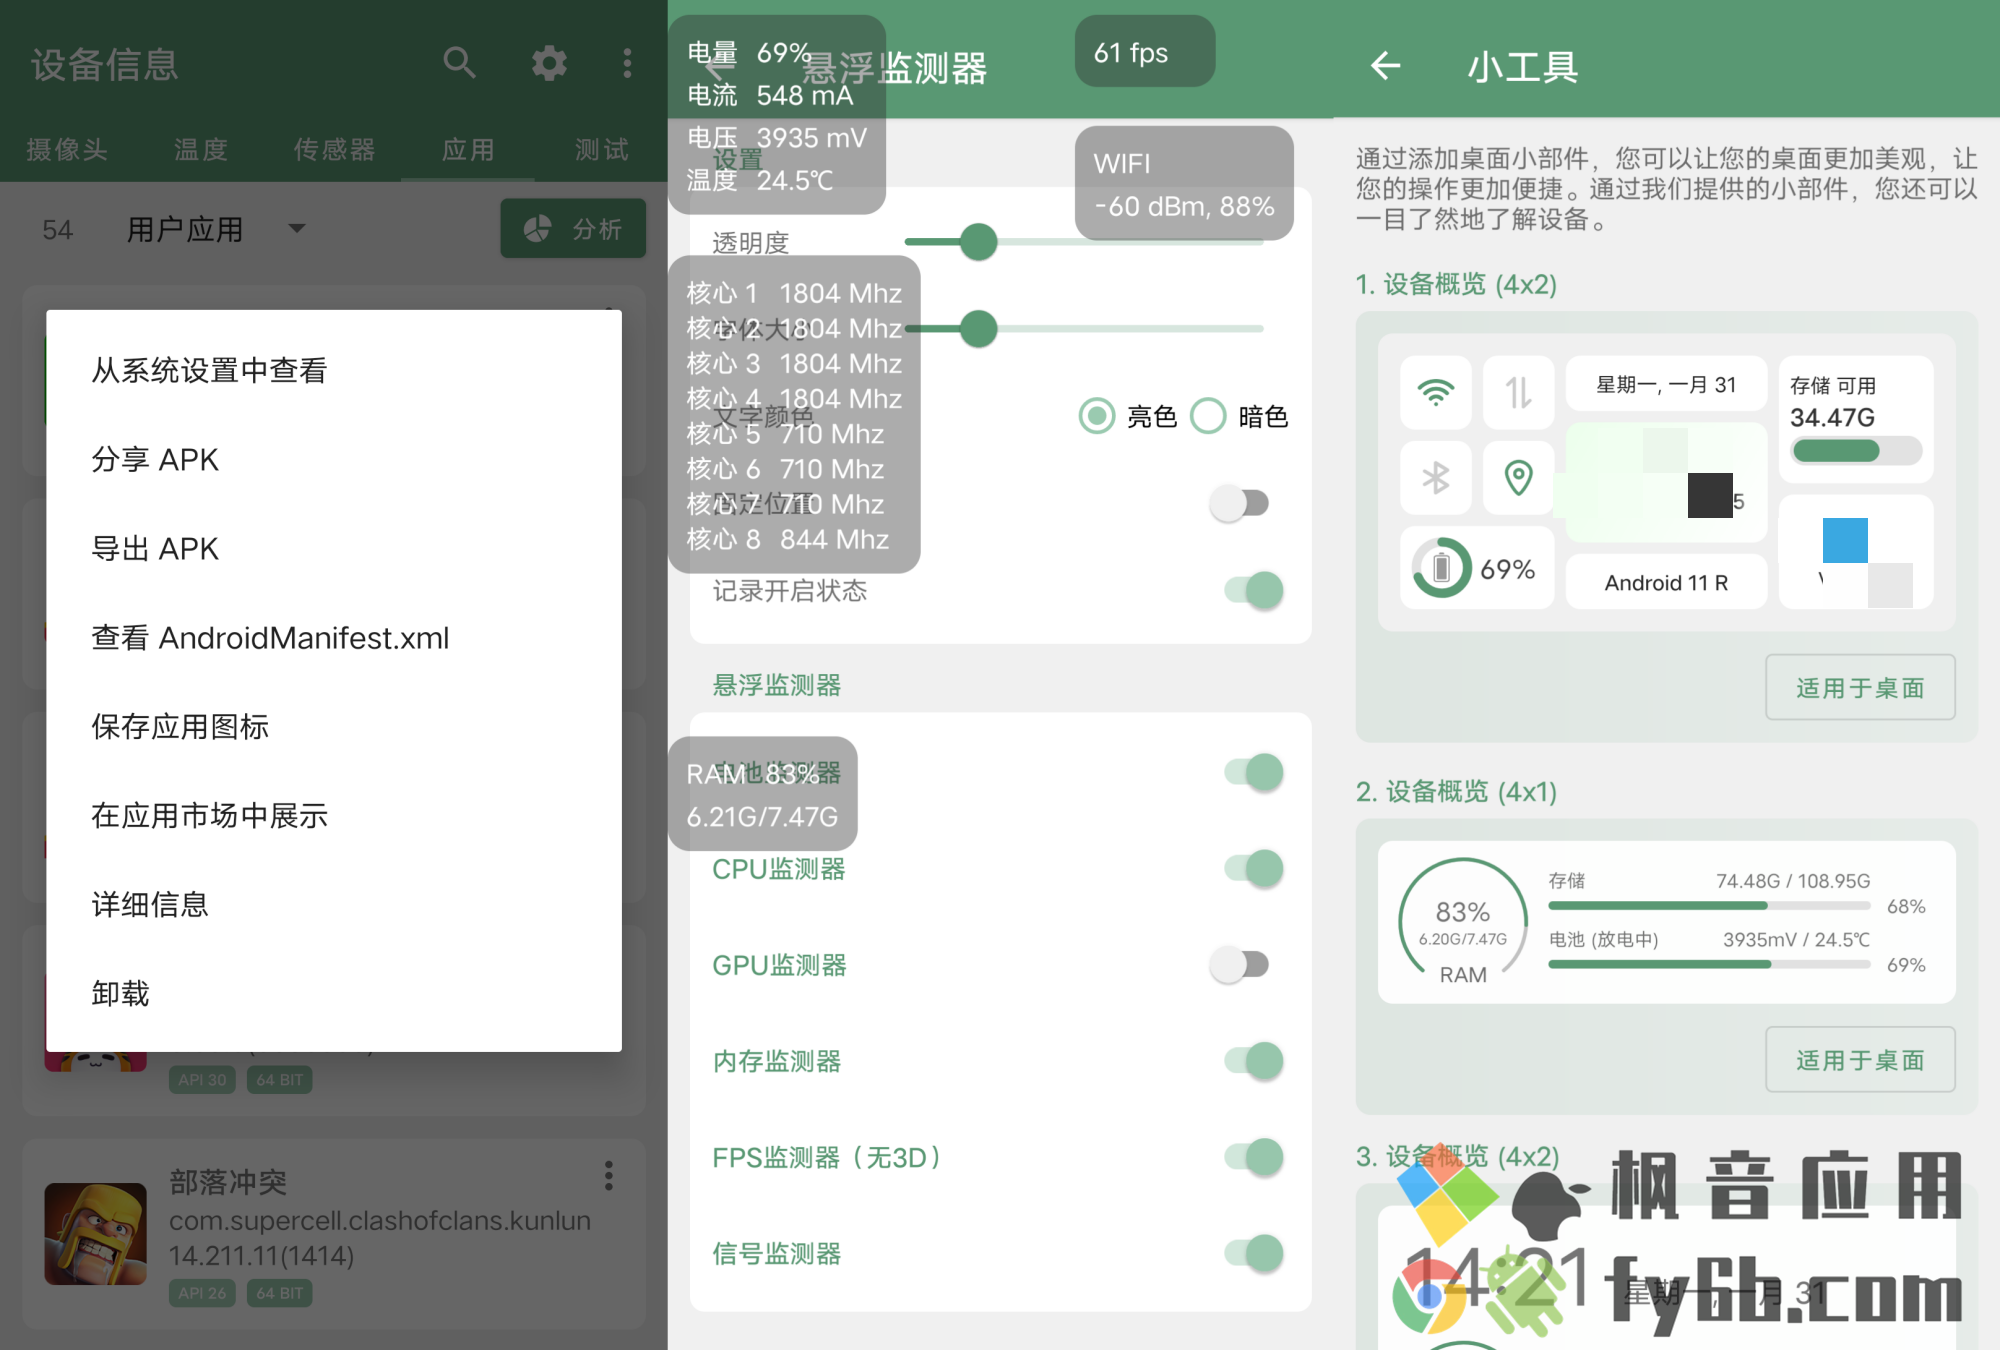Viewport: 2000px width, 1350px height.
Task: Tap the location pin widget icon
Action: tap(1519, 477)
